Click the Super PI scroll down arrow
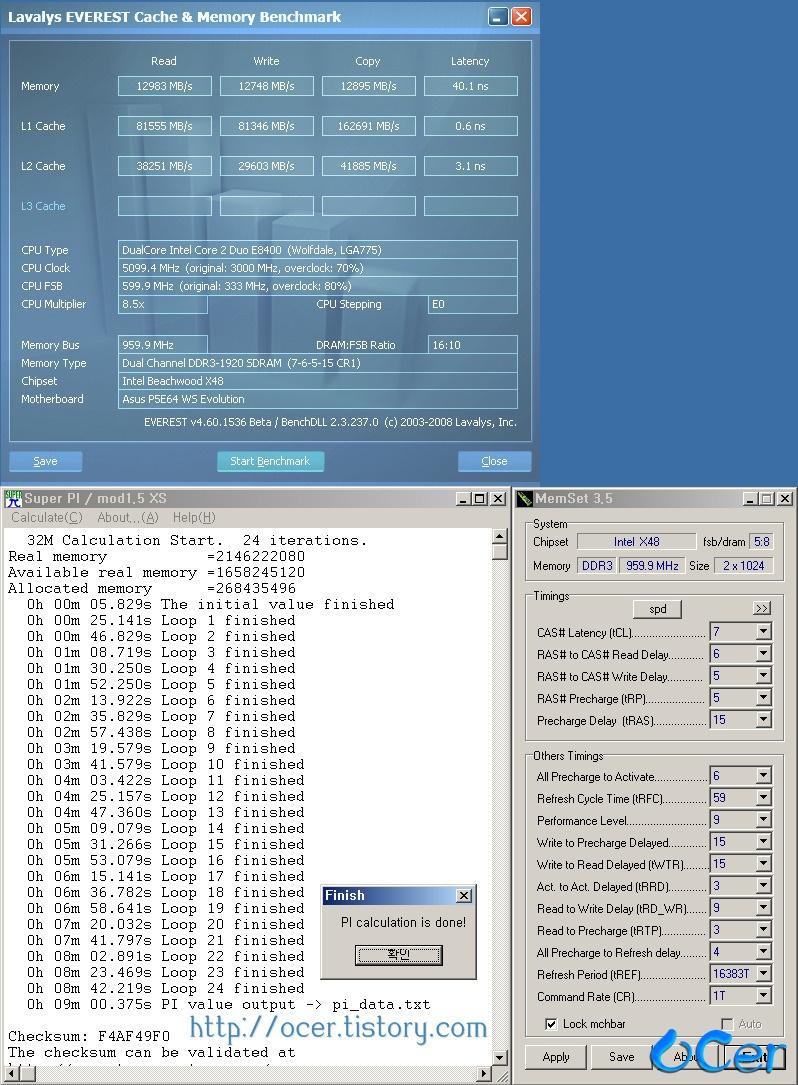The image size is (798, 1085). [x=500, y=1057]
